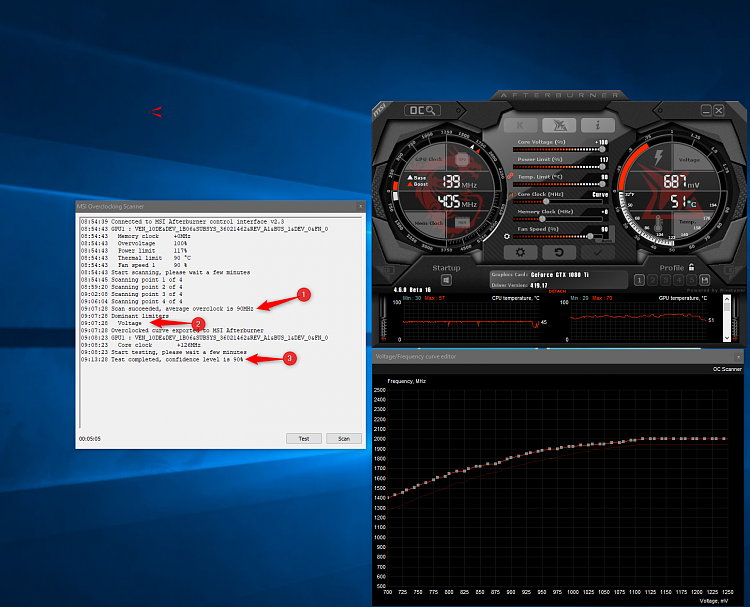The height and width of the screenshot is (607, 750).
Task: Click the 4.6.0 Beta 16 version text
Action: click(412, 290)
